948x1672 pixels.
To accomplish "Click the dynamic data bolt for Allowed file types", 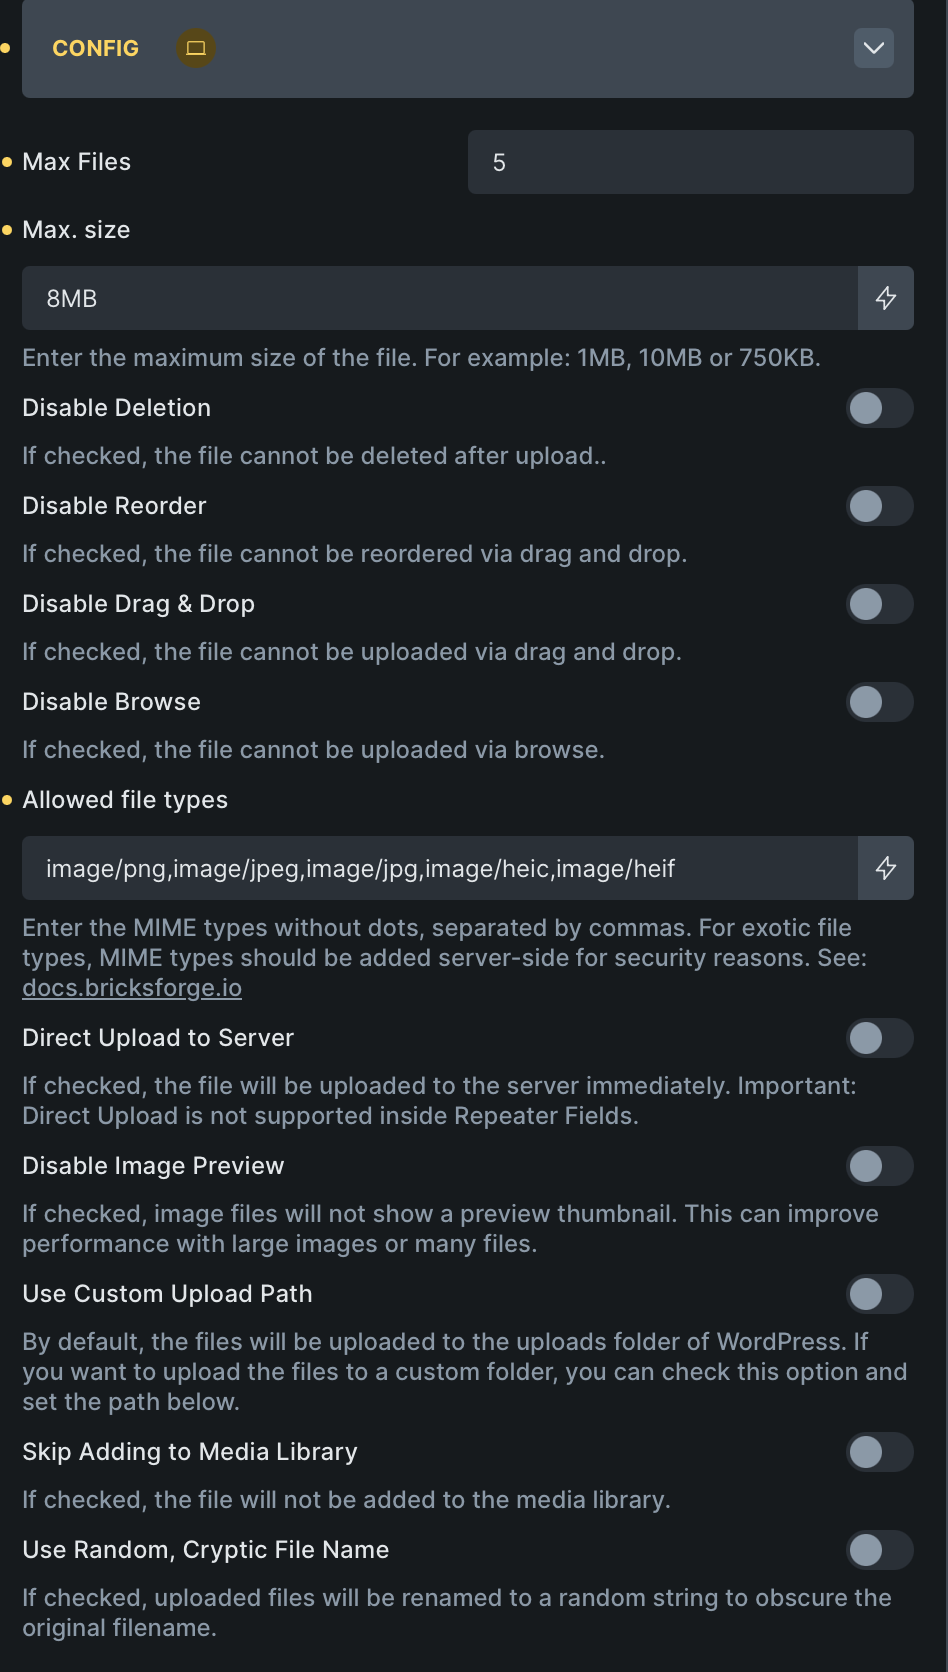I will pos(886,868).
